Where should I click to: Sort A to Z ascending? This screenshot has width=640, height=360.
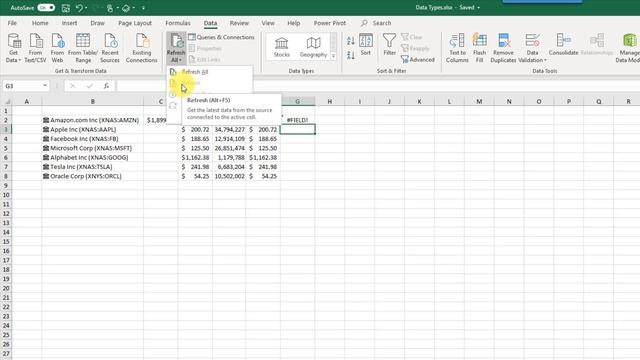351,41
